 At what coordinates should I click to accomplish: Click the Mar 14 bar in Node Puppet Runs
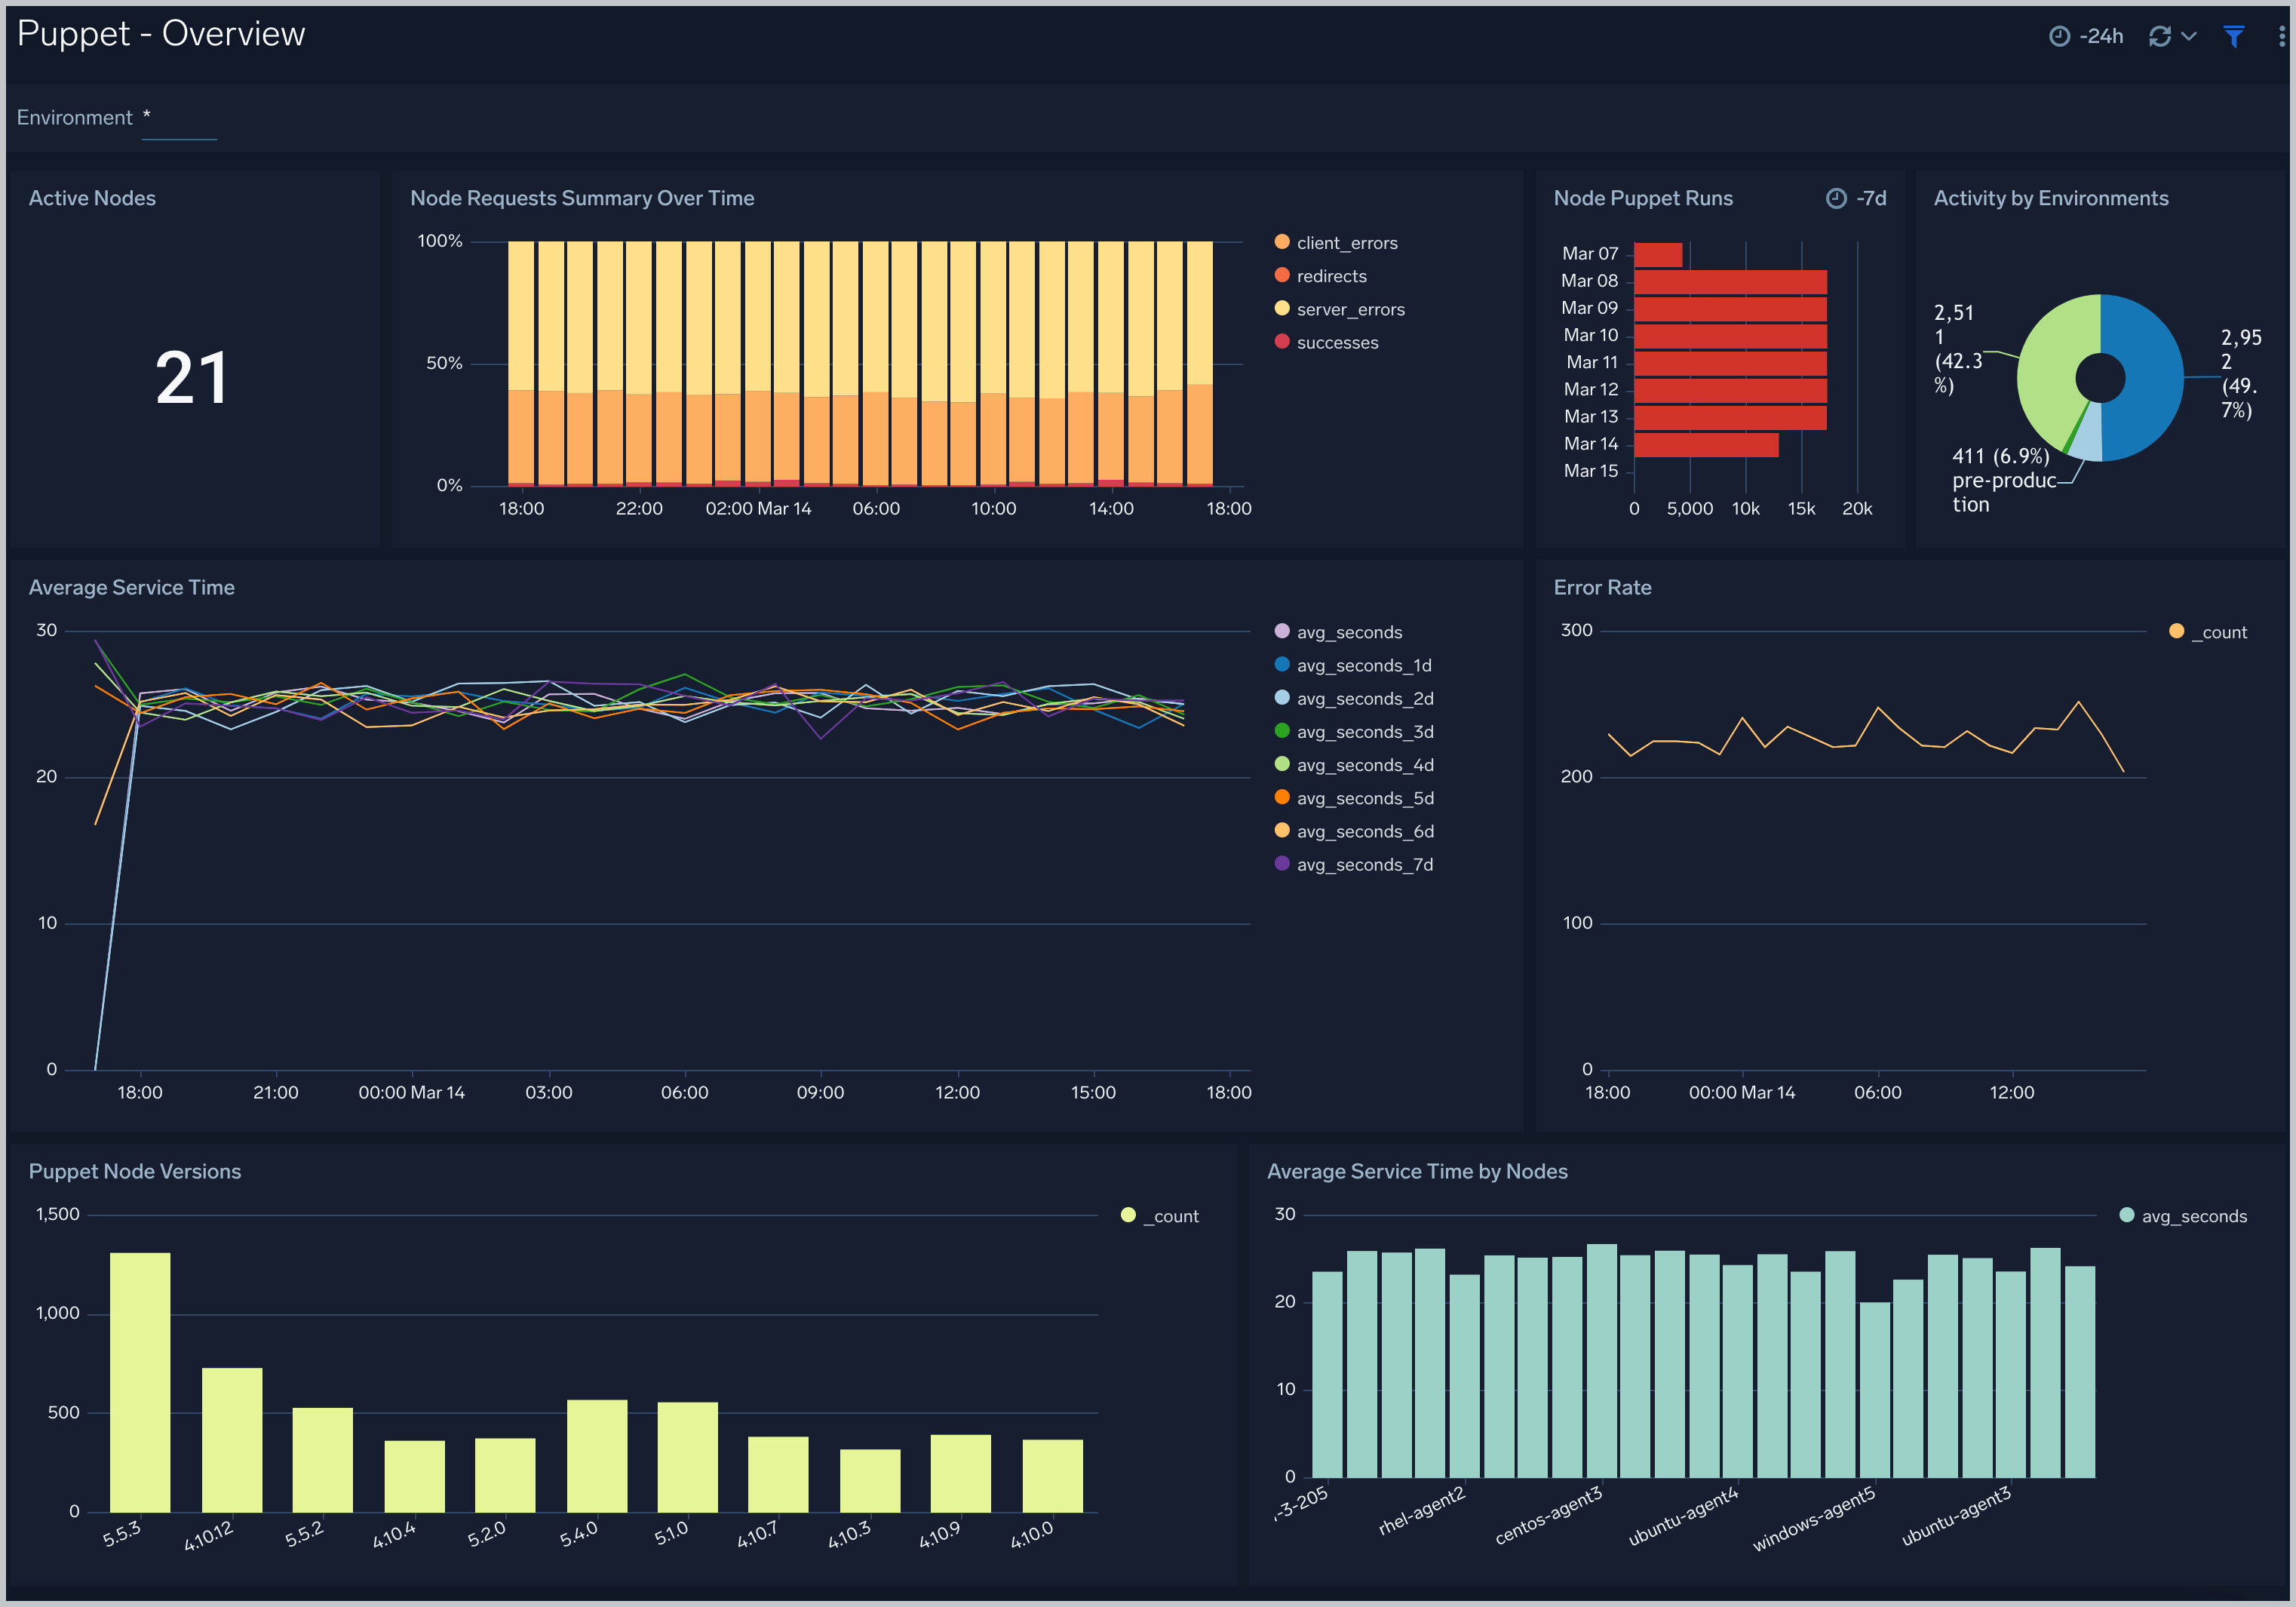pos(1706,444)
